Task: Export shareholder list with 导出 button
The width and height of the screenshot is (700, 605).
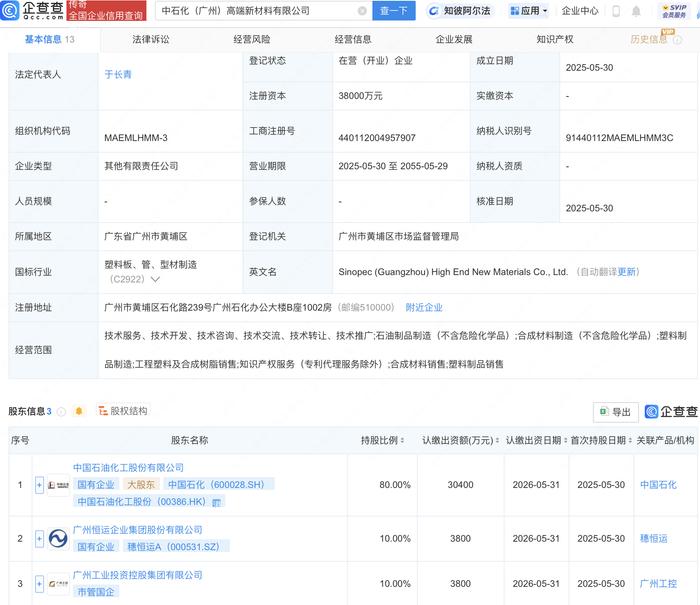Action: (x=616, y=412)
